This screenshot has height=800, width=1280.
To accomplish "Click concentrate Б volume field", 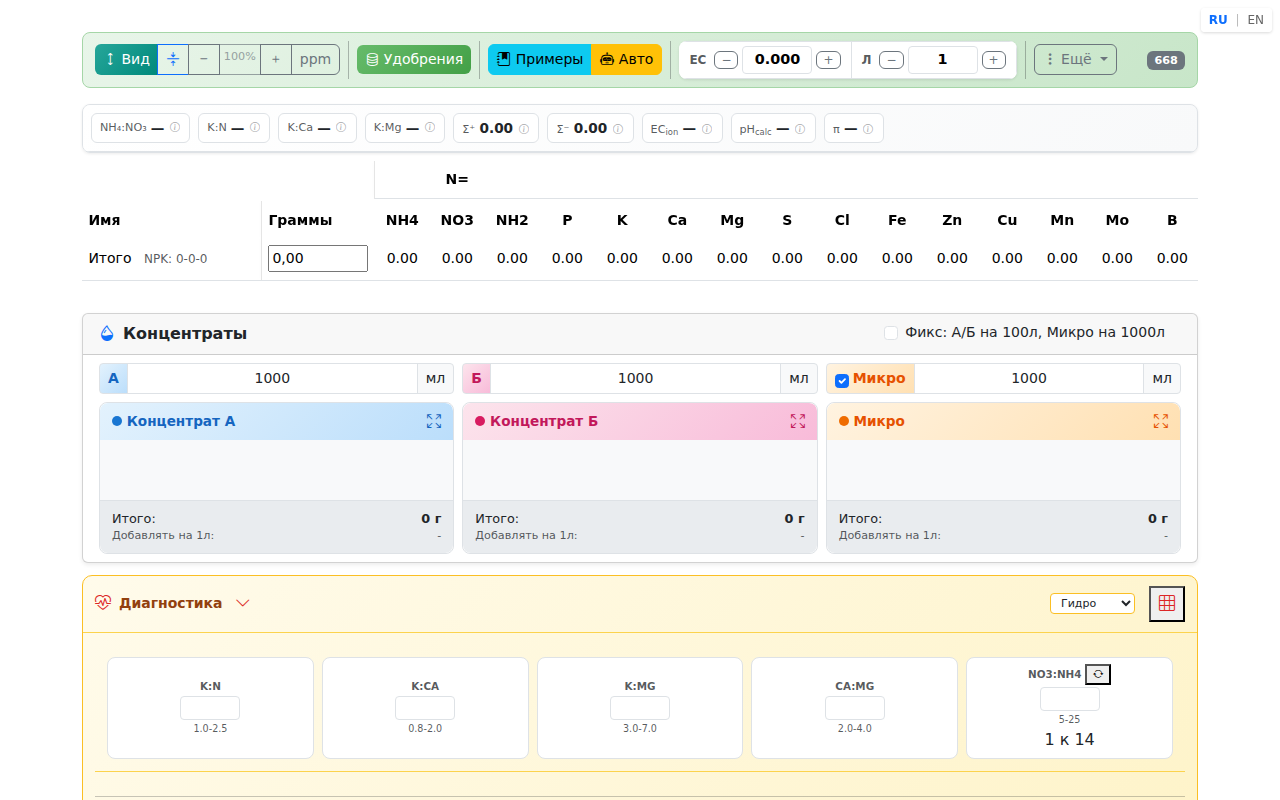I will (x=635, y=378).
